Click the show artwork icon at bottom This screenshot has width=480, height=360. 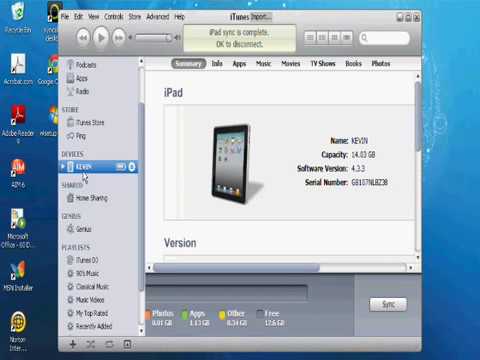pos(127,344)
